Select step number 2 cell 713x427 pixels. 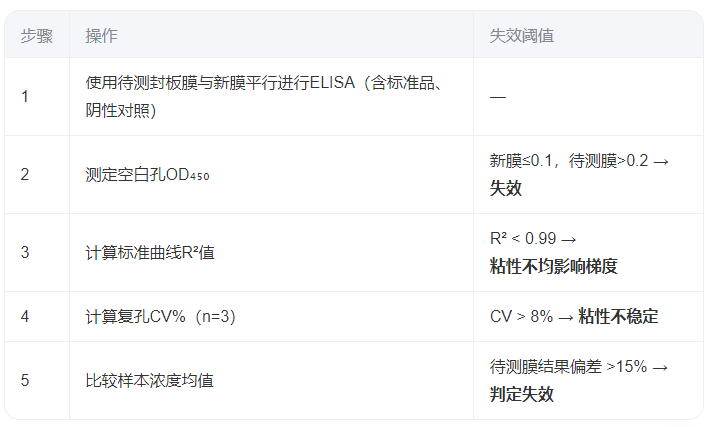tap(25, 175)
